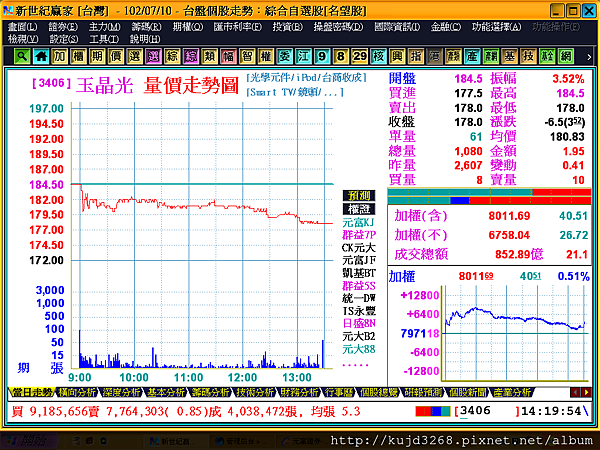Switch to the 基本分析 tab
The image size is (600, 450).
pos(166,392)
